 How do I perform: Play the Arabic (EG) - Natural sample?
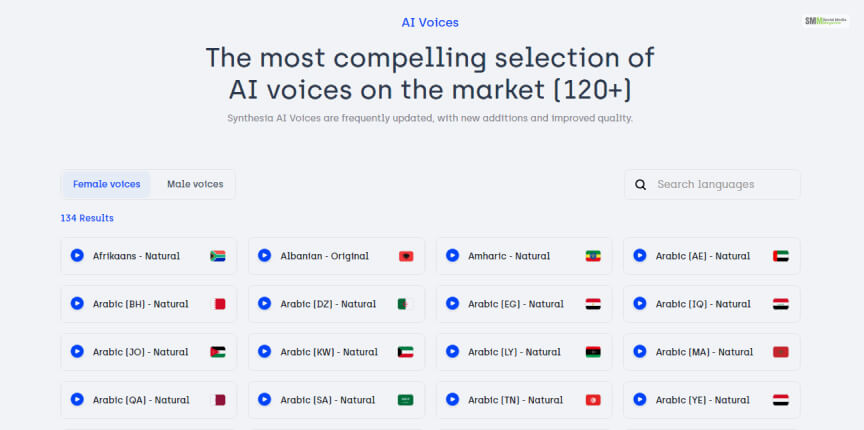click(x=452, y=304)
